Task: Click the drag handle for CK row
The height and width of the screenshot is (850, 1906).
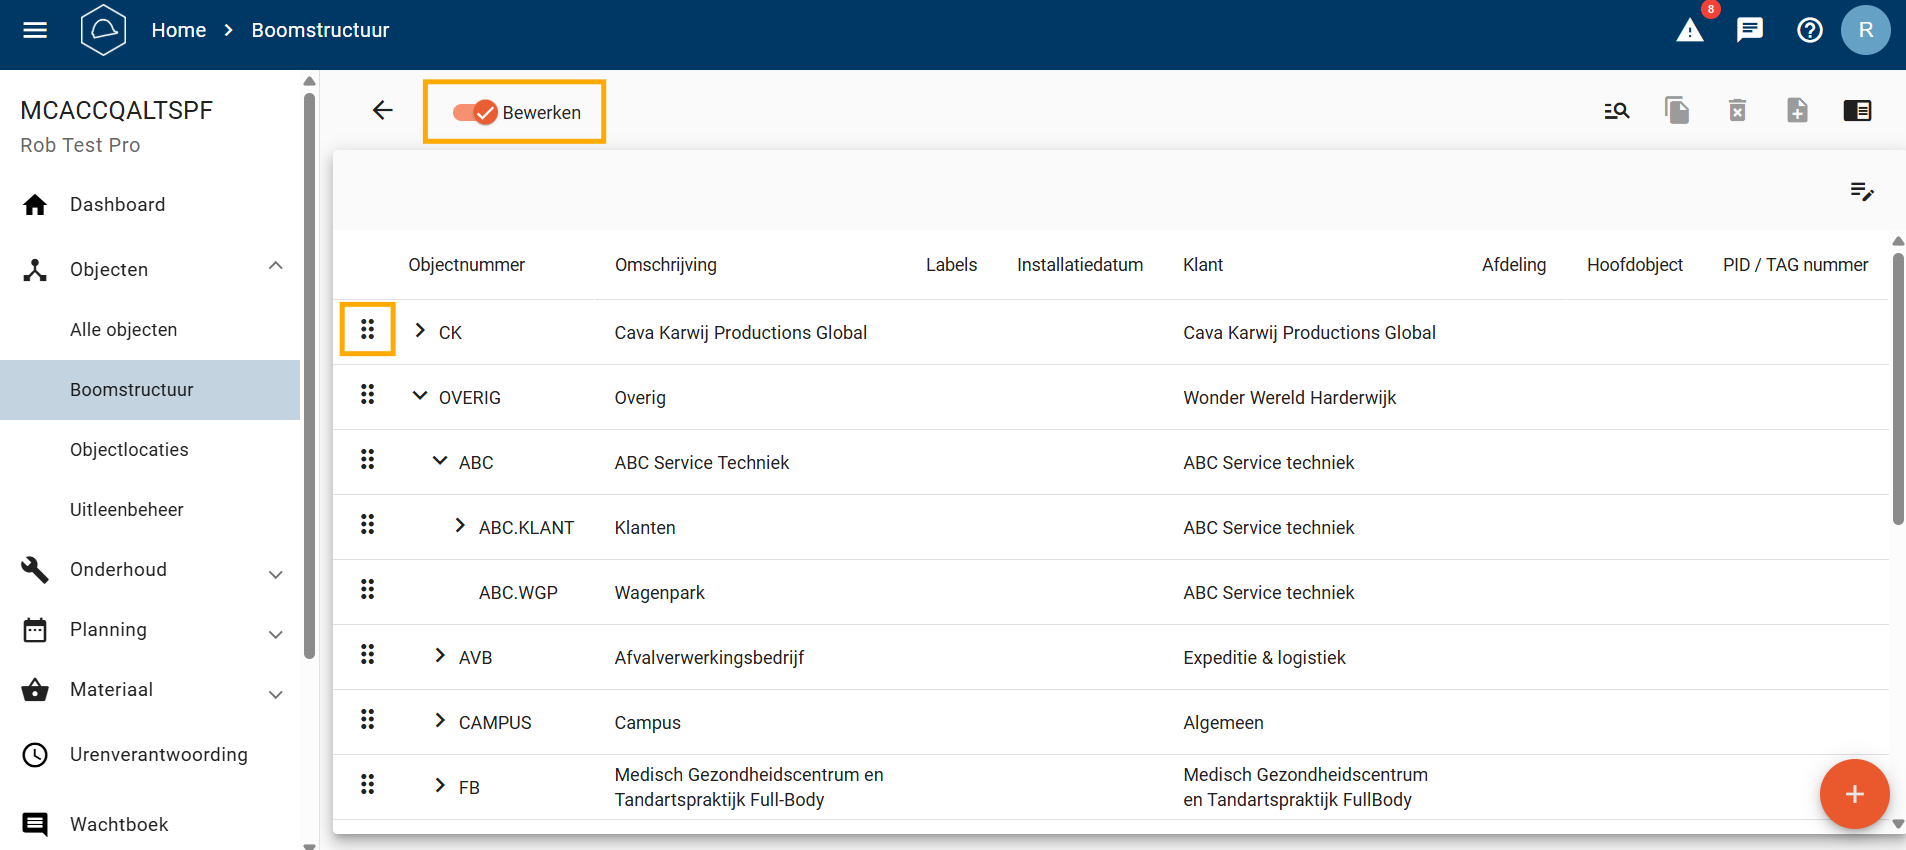Action: [368, 329]
